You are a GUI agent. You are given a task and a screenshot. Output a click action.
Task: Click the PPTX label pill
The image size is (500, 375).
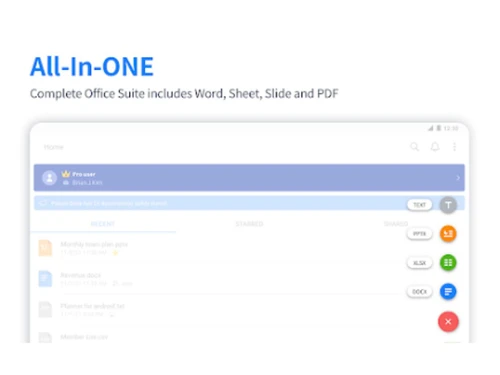pyautogui.click(x=420, y=234)
